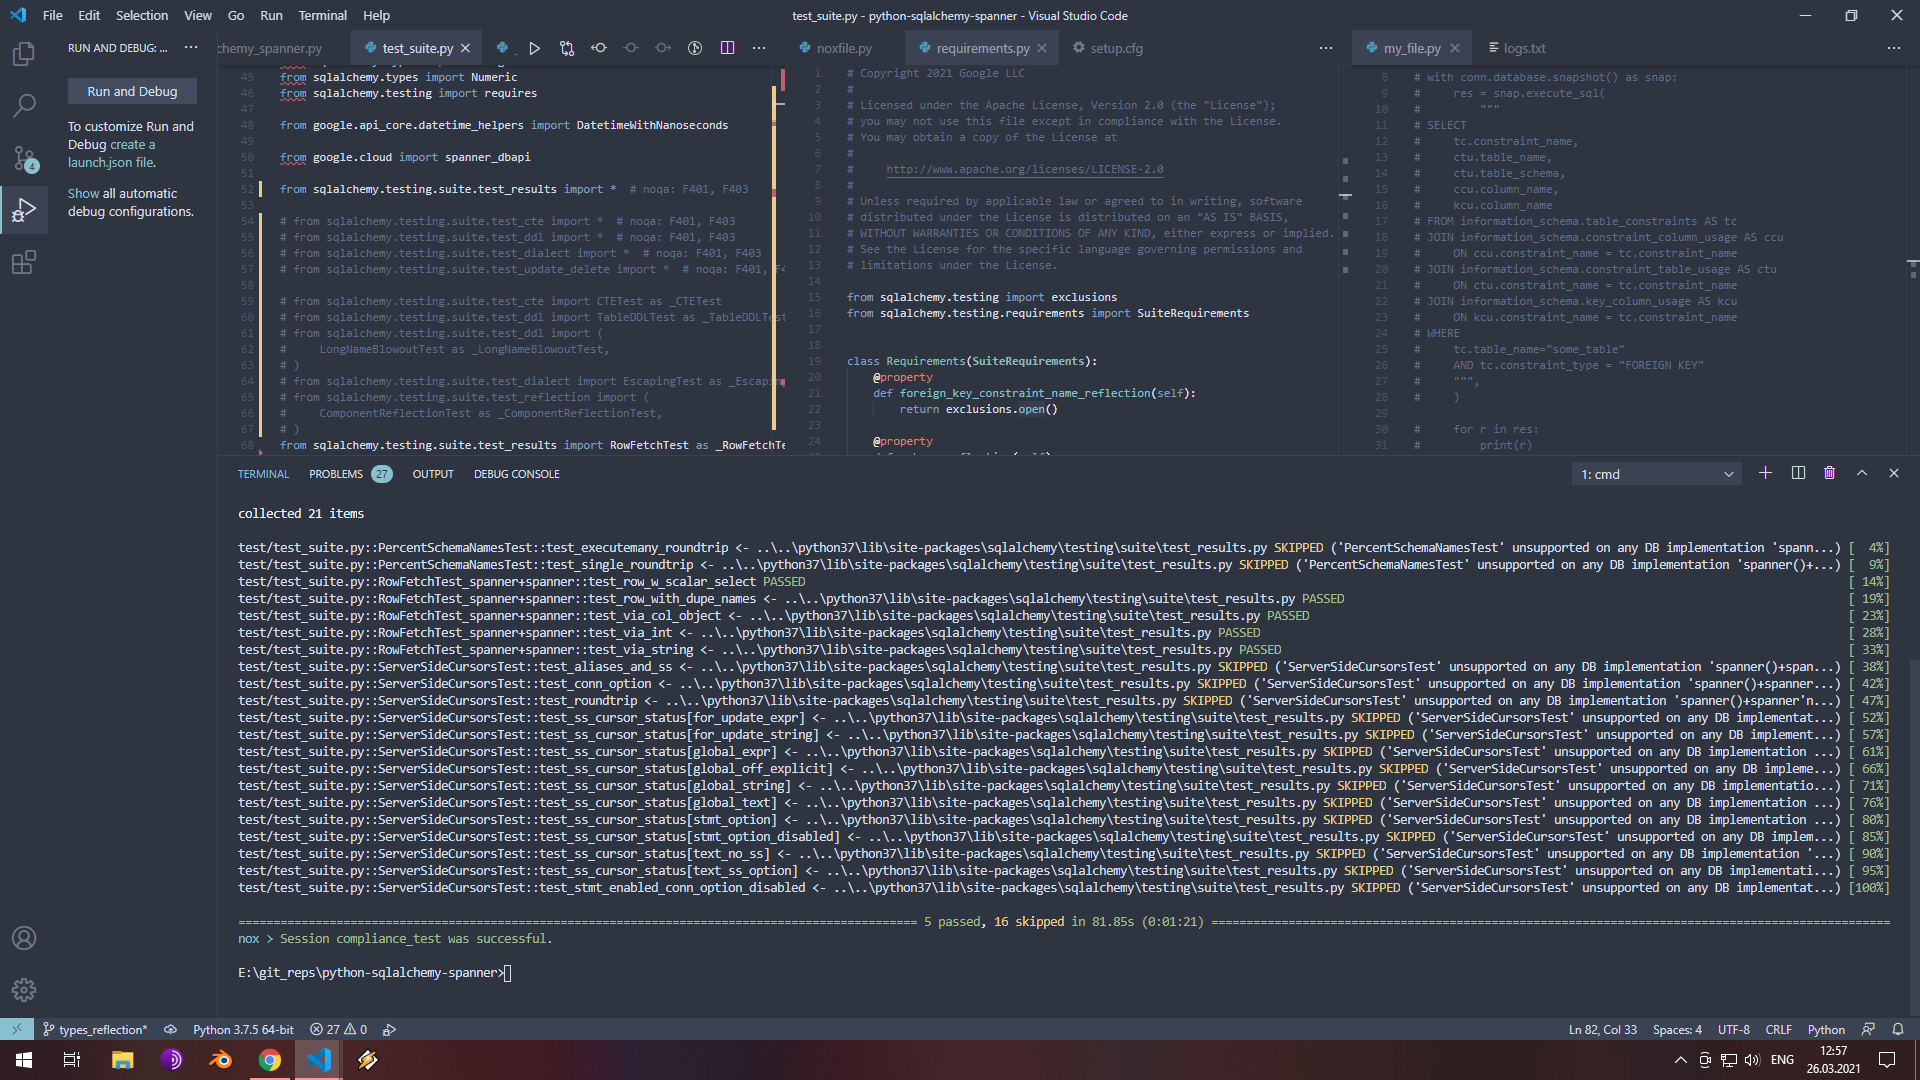Switch to the PROBLEMS tab

pyautogui.click(x=336, y=474)
